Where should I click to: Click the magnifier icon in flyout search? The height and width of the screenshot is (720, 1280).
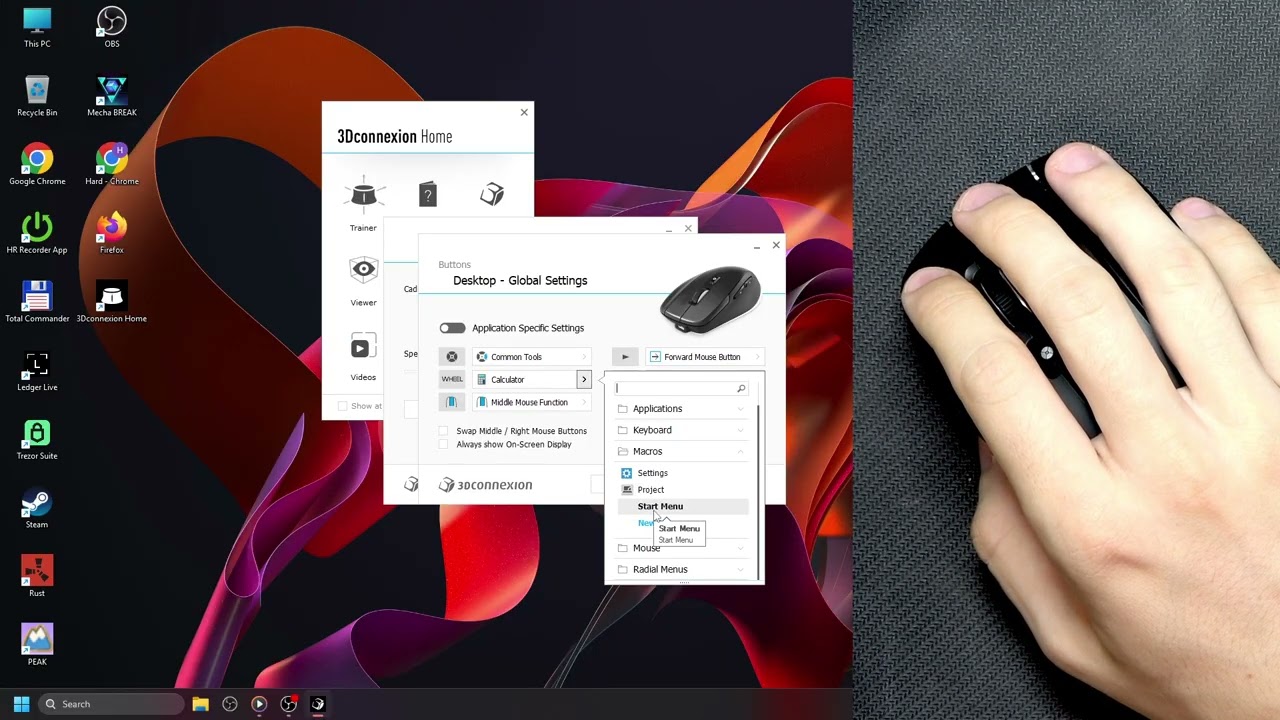pos(741,388)
